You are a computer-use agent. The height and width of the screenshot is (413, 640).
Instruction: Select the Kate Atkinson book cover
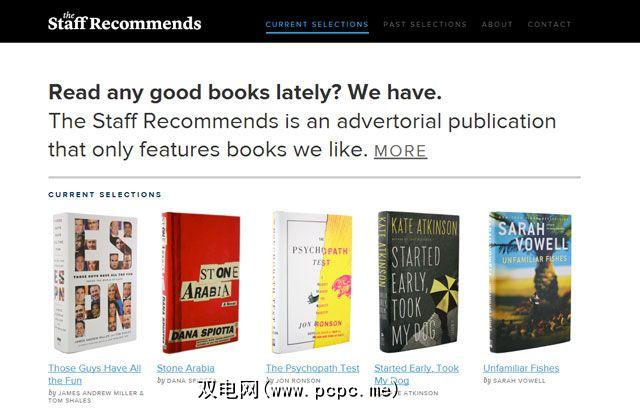pyautogui.click(x=419, y=282)
